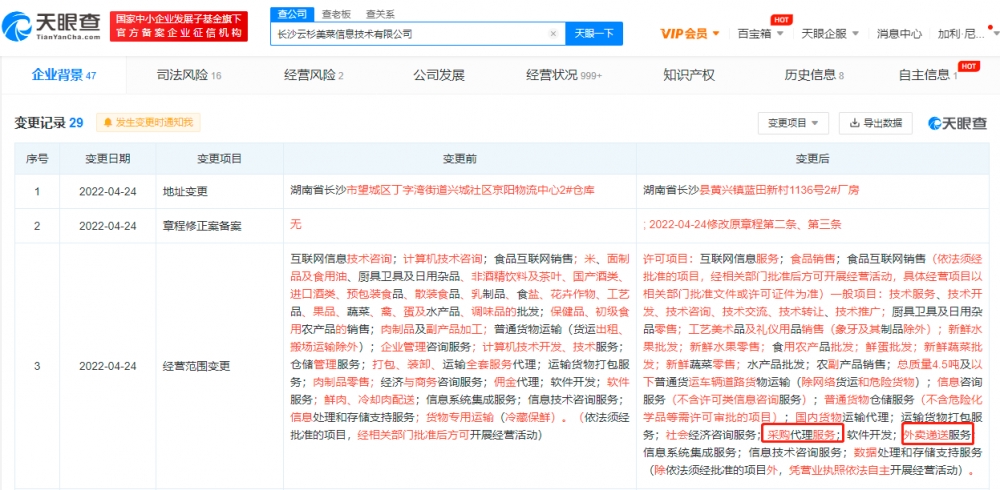The width and height of the screenshot is (1000, 490).
Task: Select the 查老板 search tab
Action: [334, 13]
